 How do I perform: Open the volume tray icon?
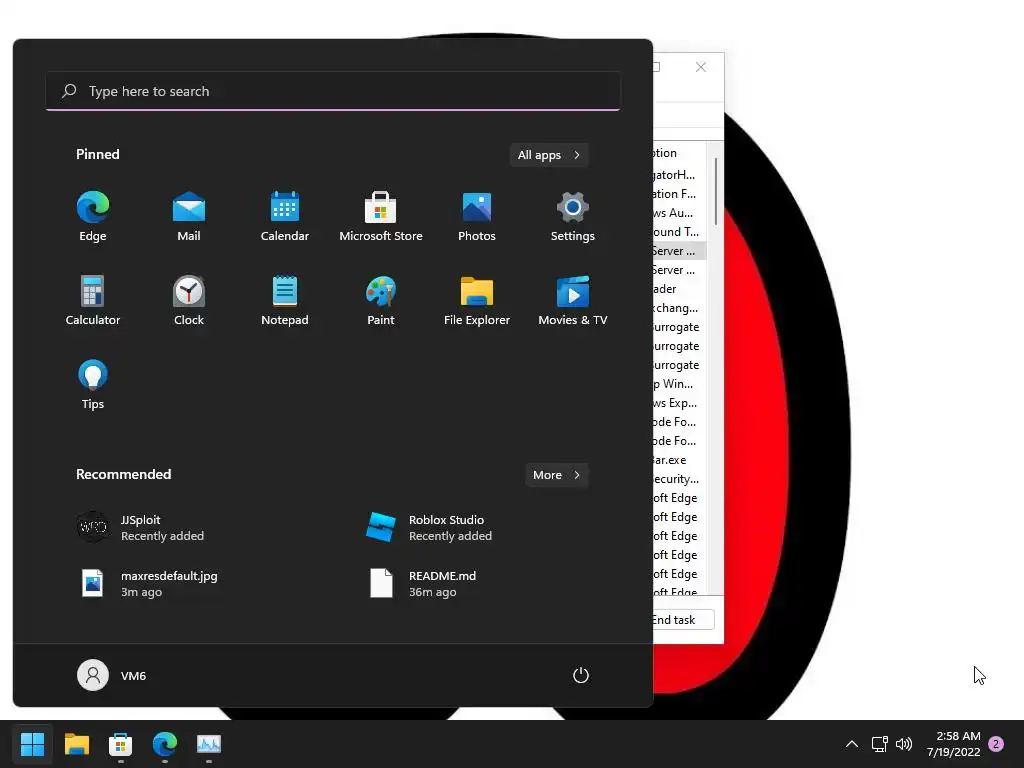point(904,744)
